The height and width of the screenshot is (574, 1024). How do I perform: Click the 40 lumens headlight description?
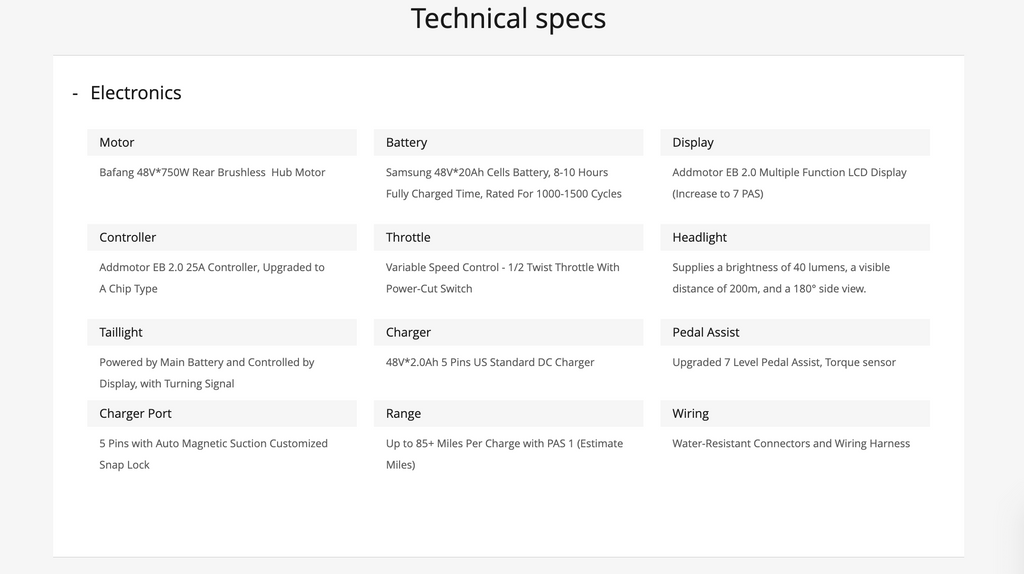pos(780,278)
